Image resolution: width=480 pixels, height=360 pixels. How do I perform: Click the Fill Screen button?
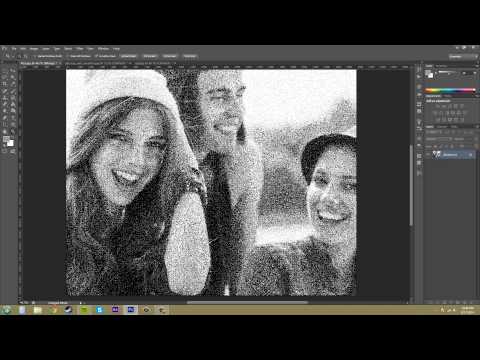pos(170,56)
